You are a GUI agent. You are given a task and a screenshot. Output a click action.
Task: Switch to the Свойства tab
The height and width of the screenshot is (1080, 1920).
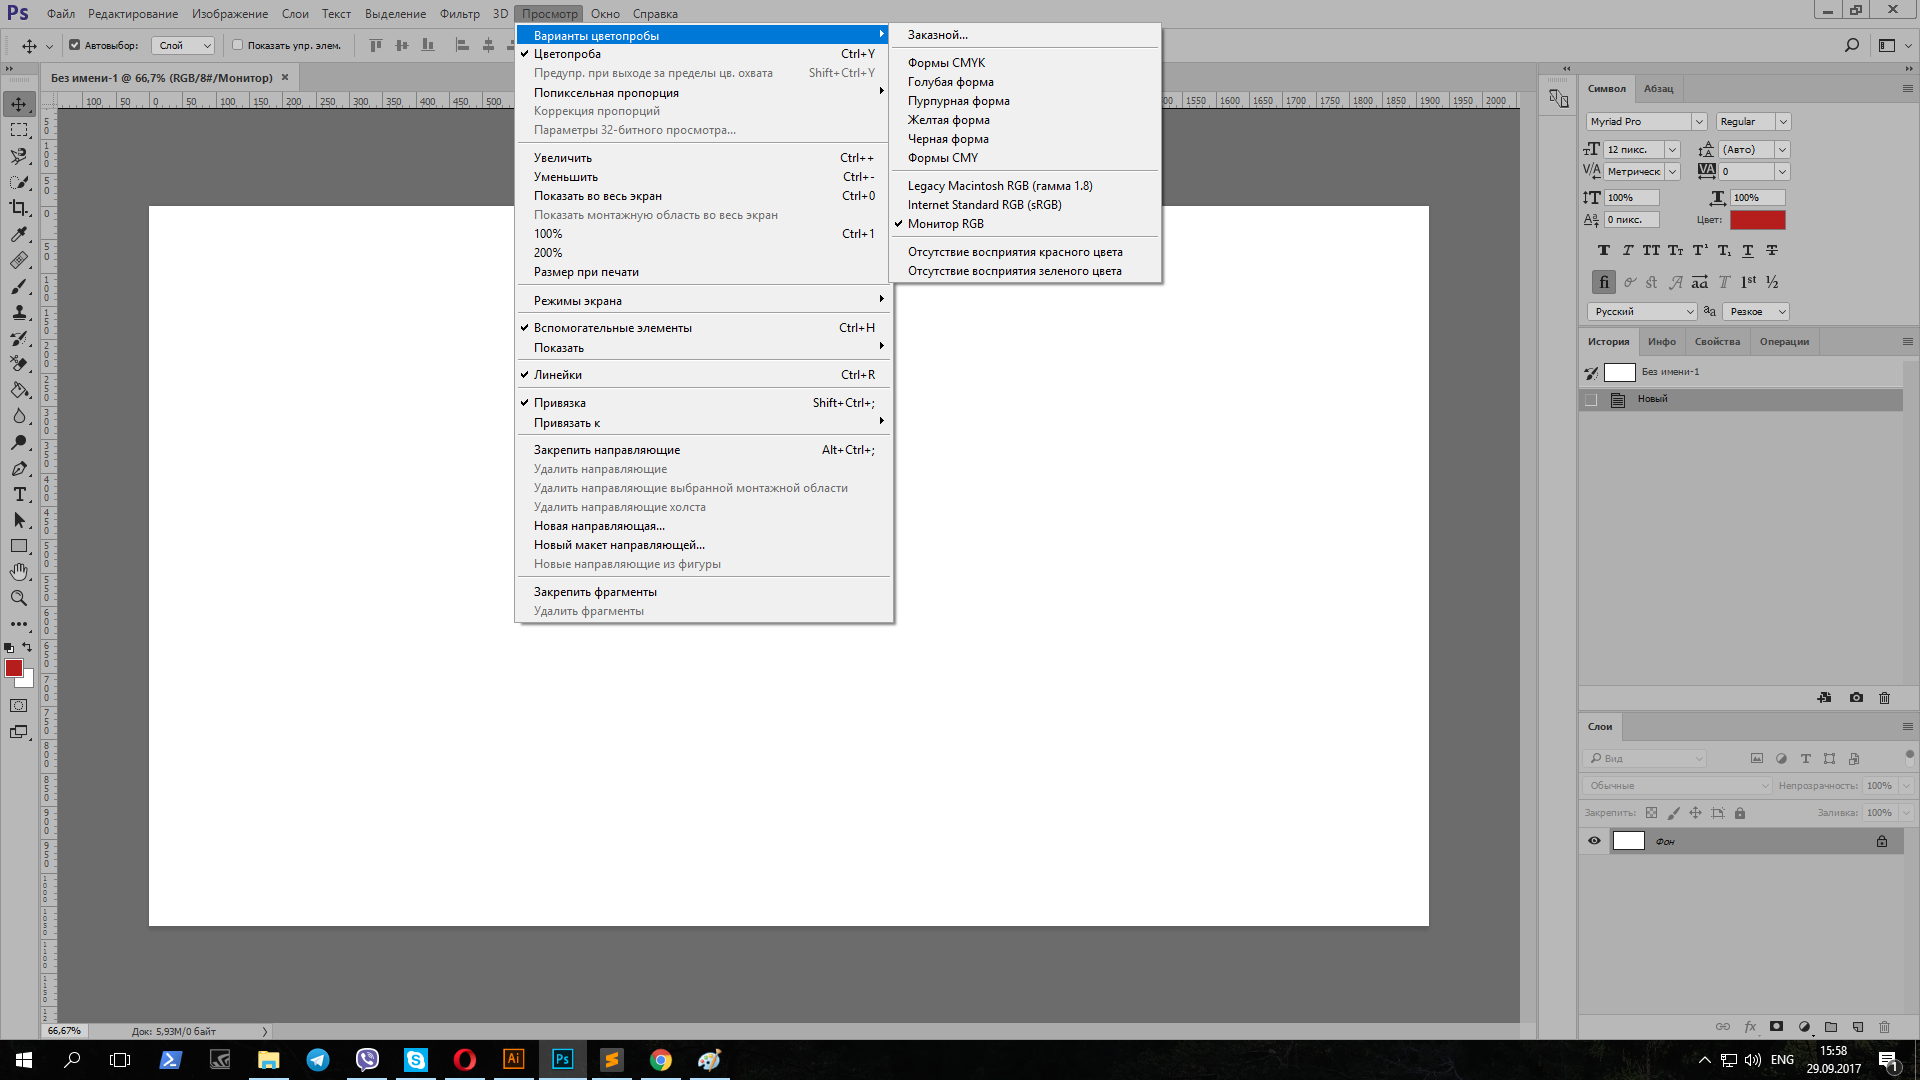pyautogui.click(x=1717, y=341)
